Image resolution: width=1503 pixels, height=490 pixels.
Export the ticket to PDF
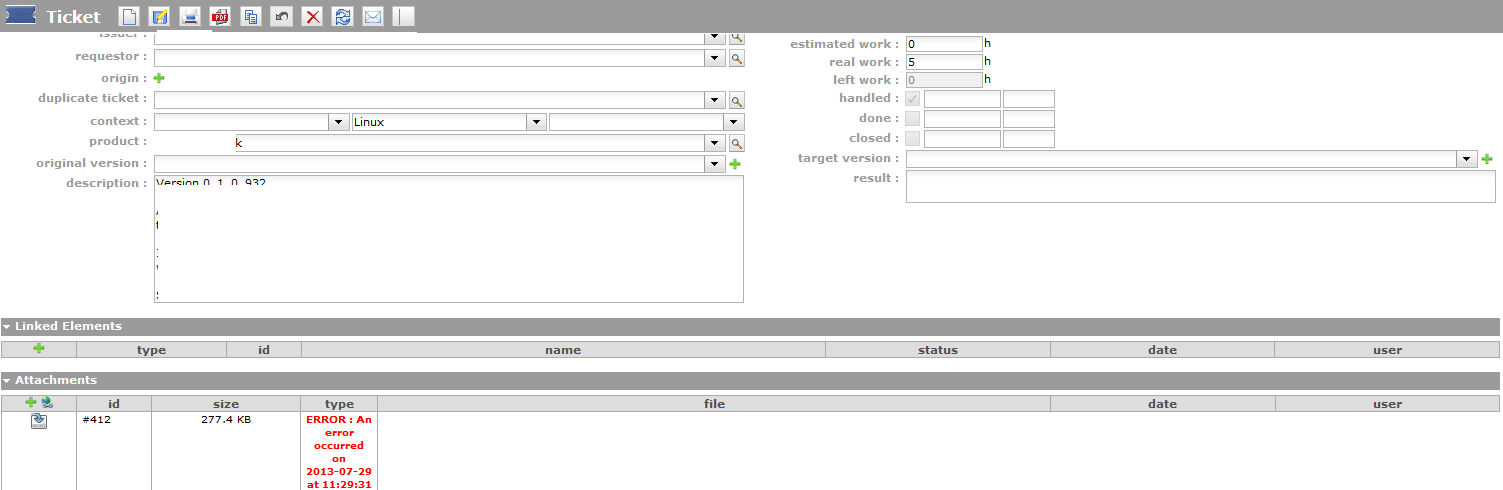(220, 16)
